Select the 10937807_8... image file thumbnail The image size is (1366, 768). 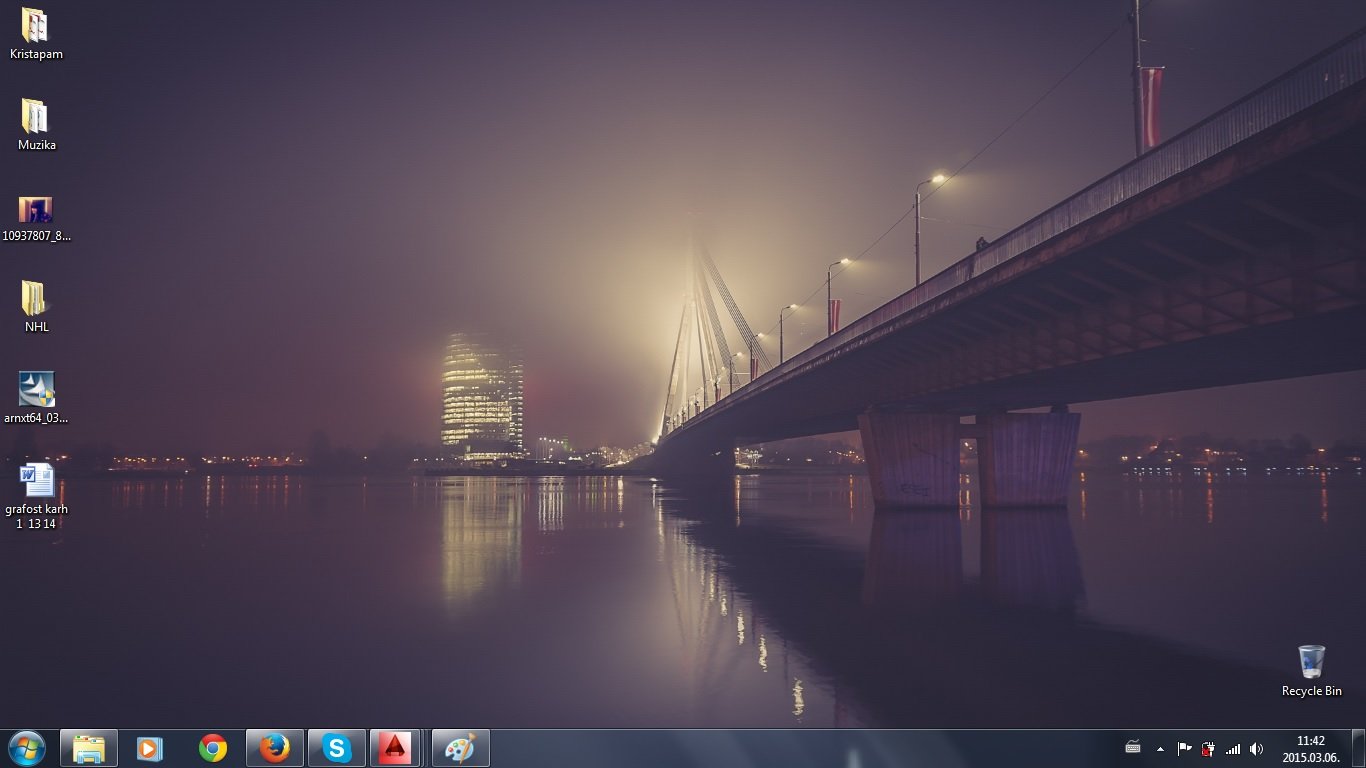(36, 219)
